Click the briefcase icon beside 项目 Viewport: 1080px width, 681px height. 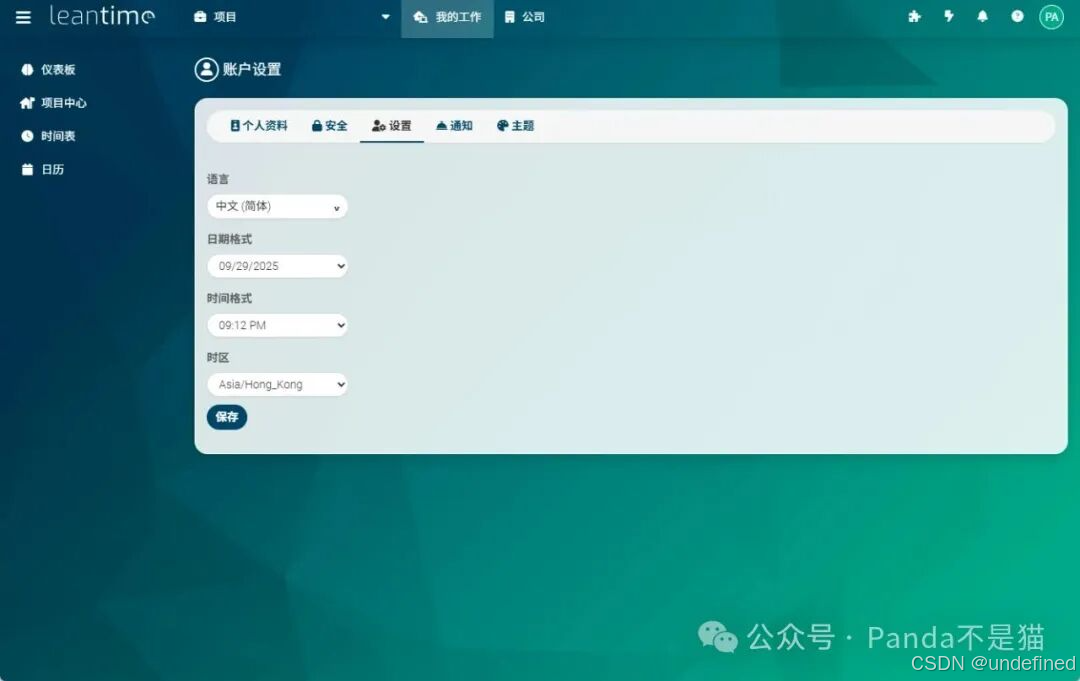[200, 17]
